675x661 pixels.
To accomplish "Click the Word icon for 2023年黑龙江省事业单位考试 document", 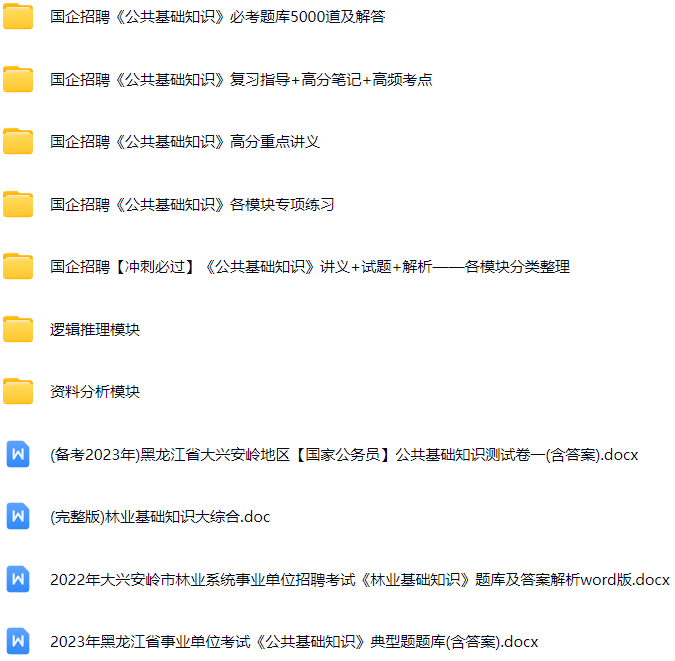I will pos(18,641).
